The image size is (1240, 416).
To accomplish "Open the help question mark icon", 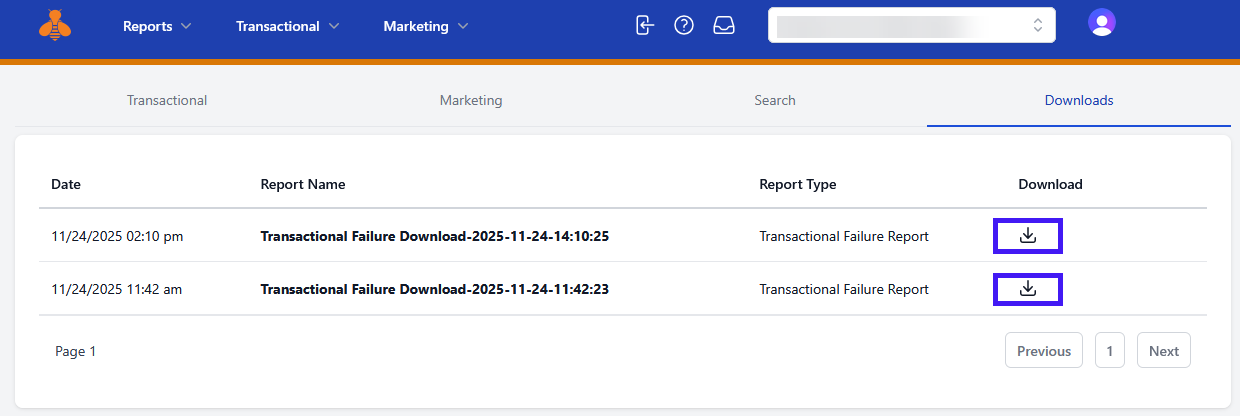I will coord(684,26).
